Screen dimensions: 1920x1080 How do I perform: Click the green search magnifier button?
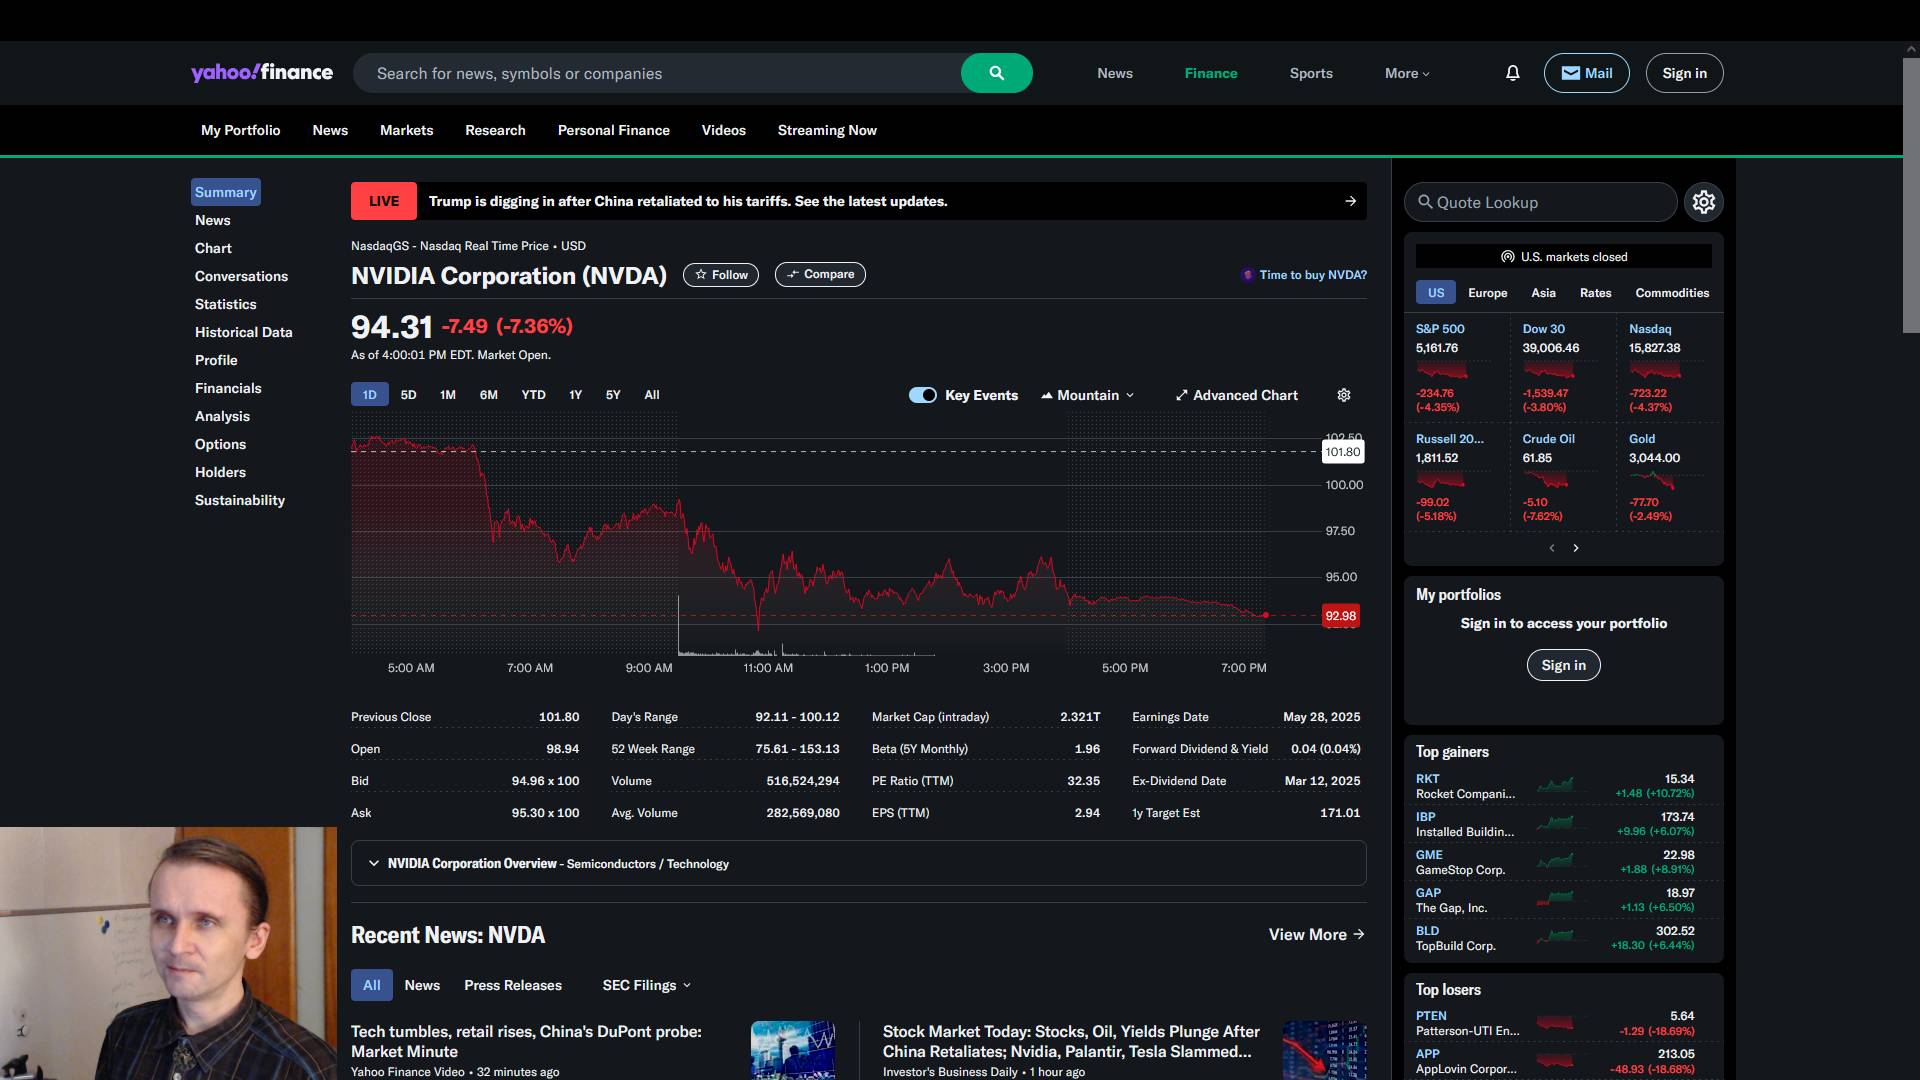[x=996, y=73]
